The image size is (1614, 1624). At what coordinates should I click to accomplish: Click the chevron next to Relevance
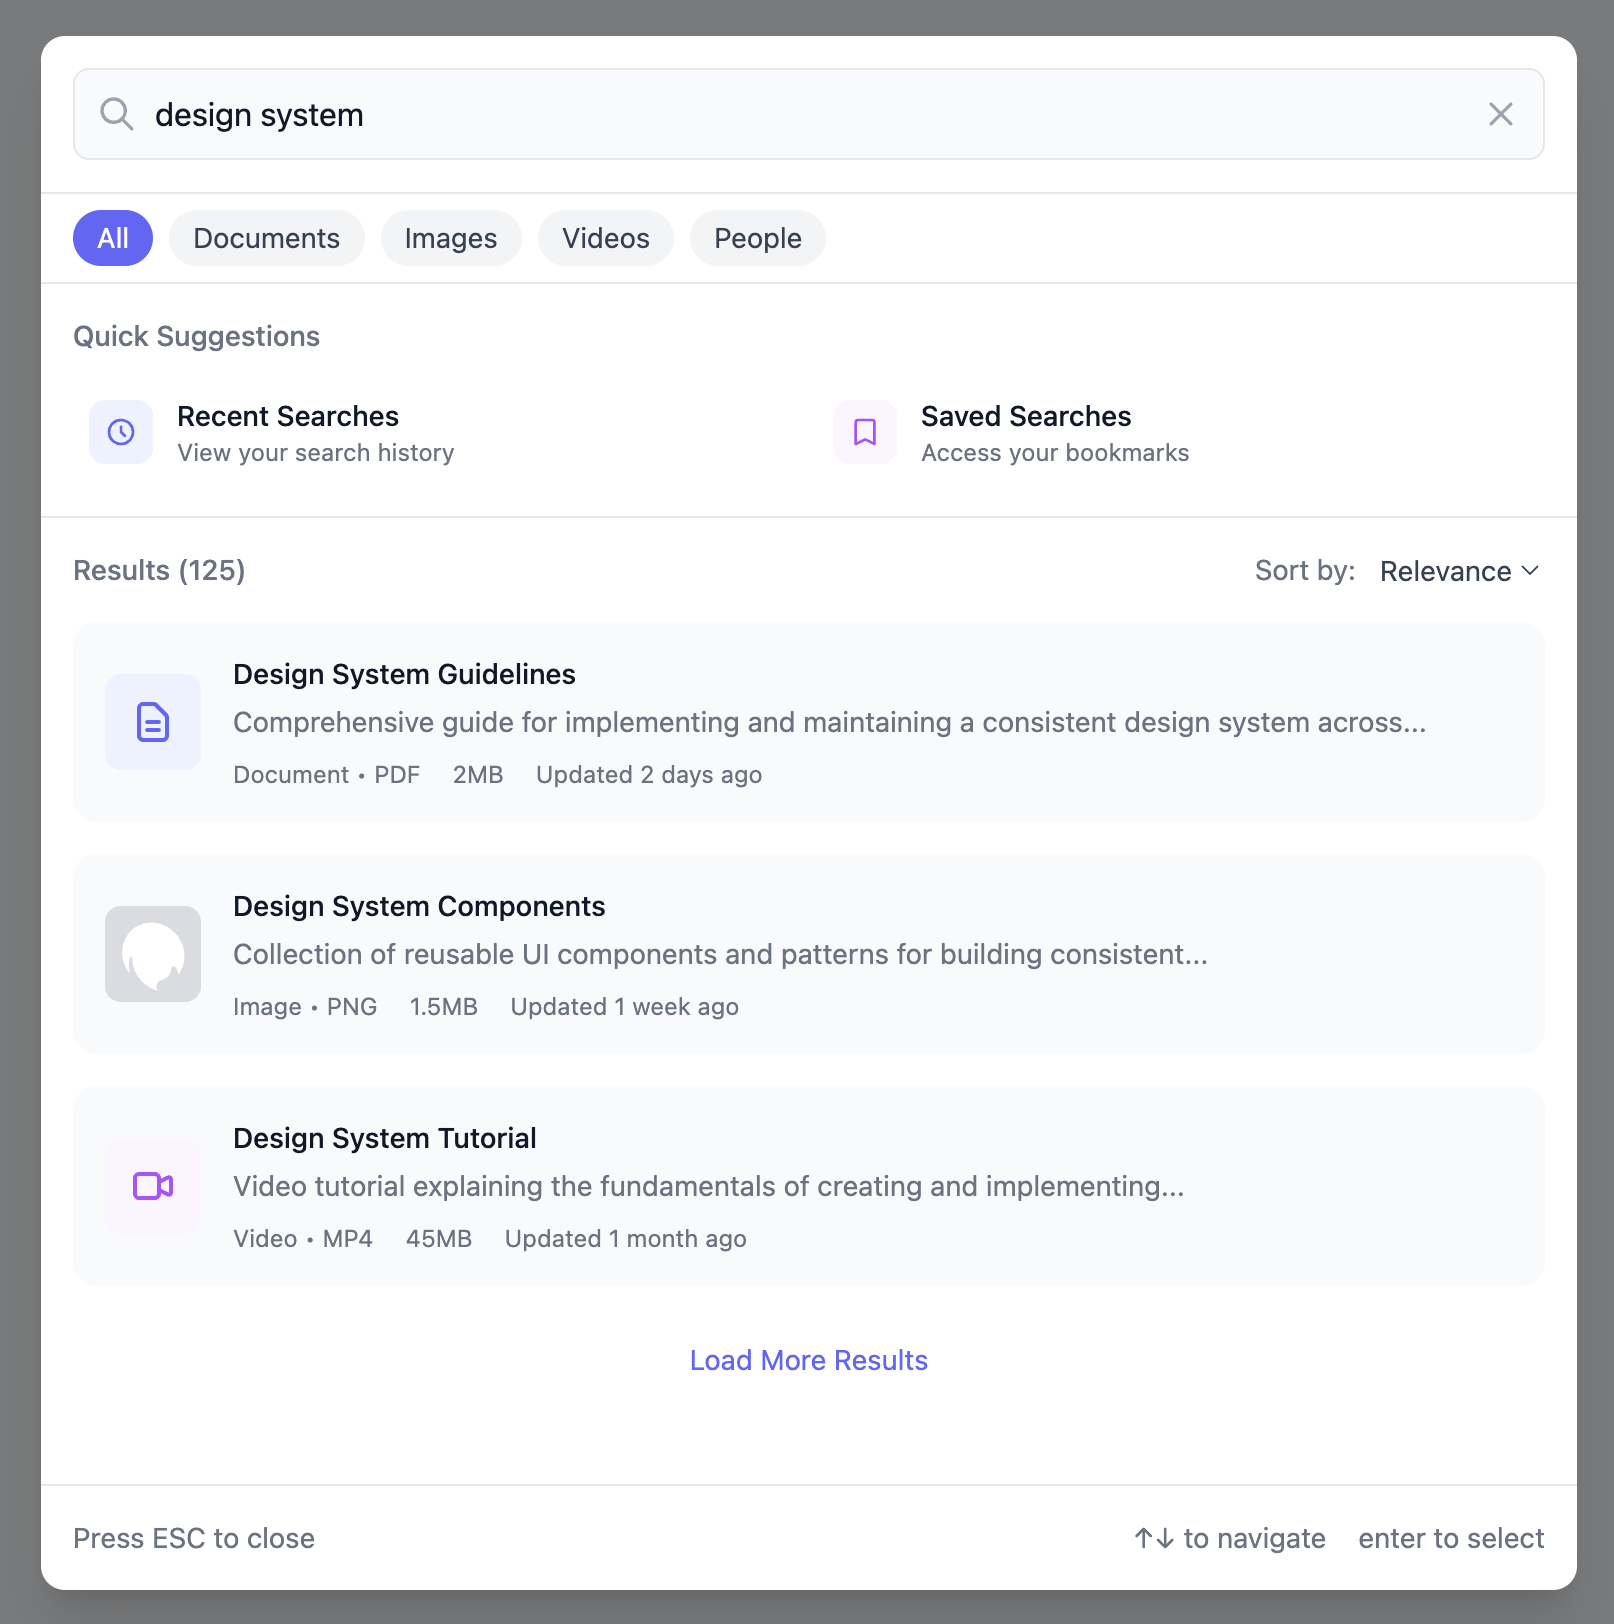pos(1530,571)
